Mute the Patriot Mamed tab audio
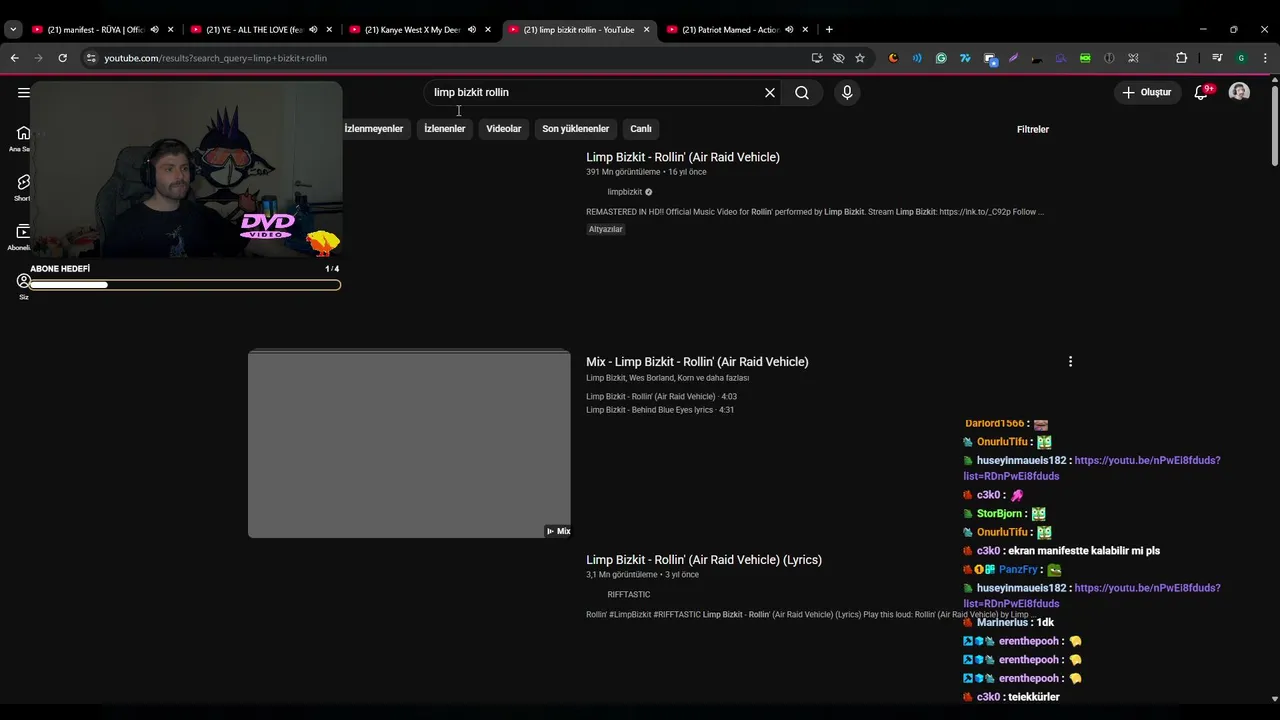This screenshot has height=720, width=1280. click(789, 29)
